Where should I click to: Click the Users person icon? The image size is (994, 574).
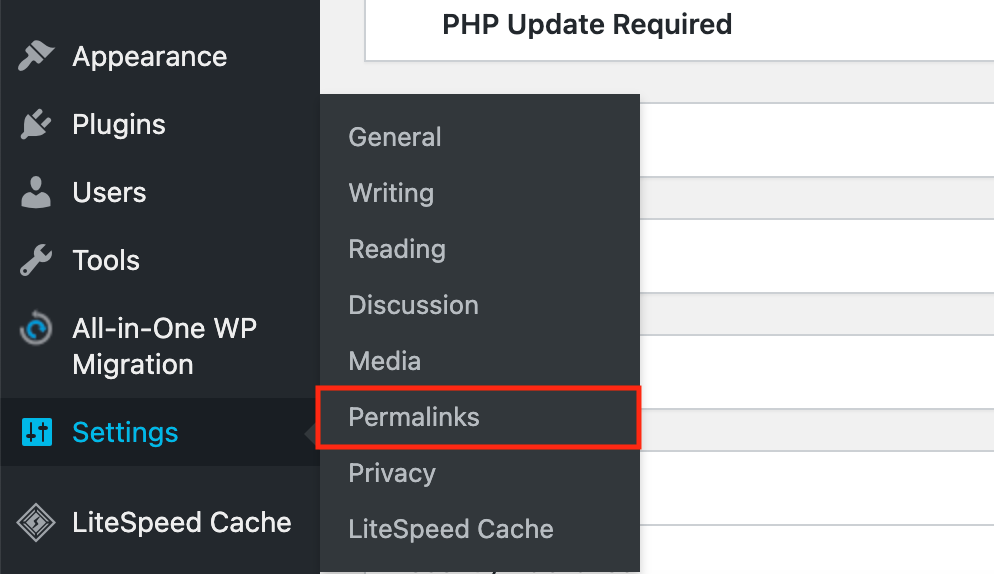pyautogui.click(x=36, y=193)
